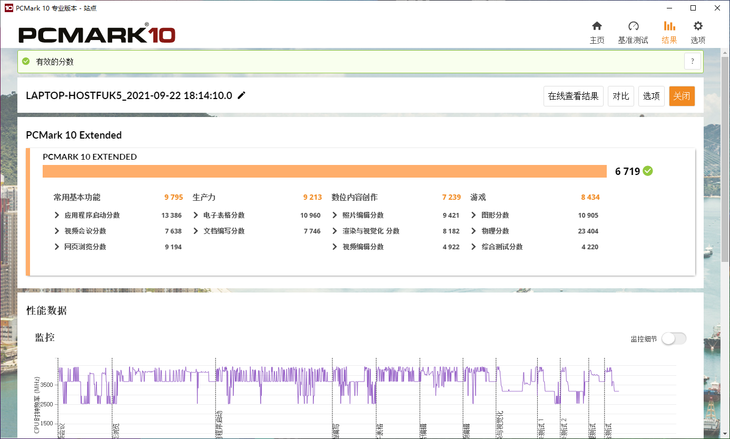Click the green check icon beside 有效的分数
730x439 pixels.
[x=26, y=61]
